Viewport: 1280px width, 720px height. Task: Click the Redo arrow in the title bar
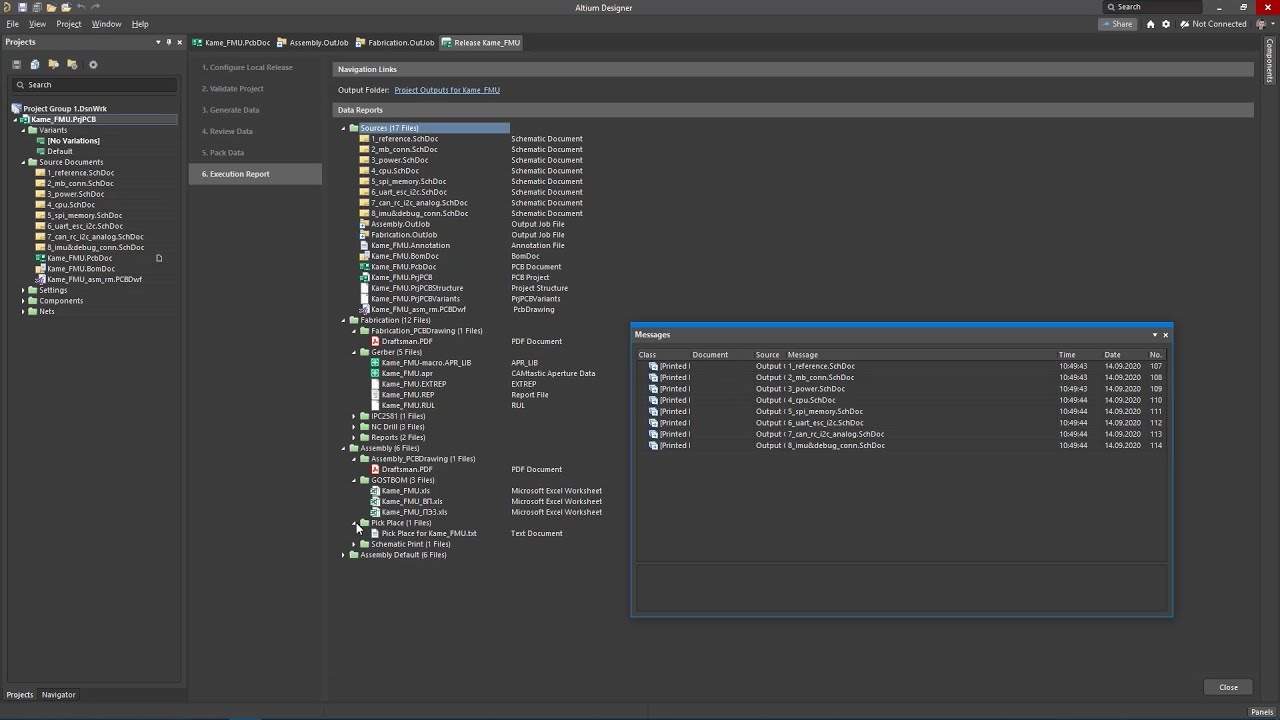point(96,7)
